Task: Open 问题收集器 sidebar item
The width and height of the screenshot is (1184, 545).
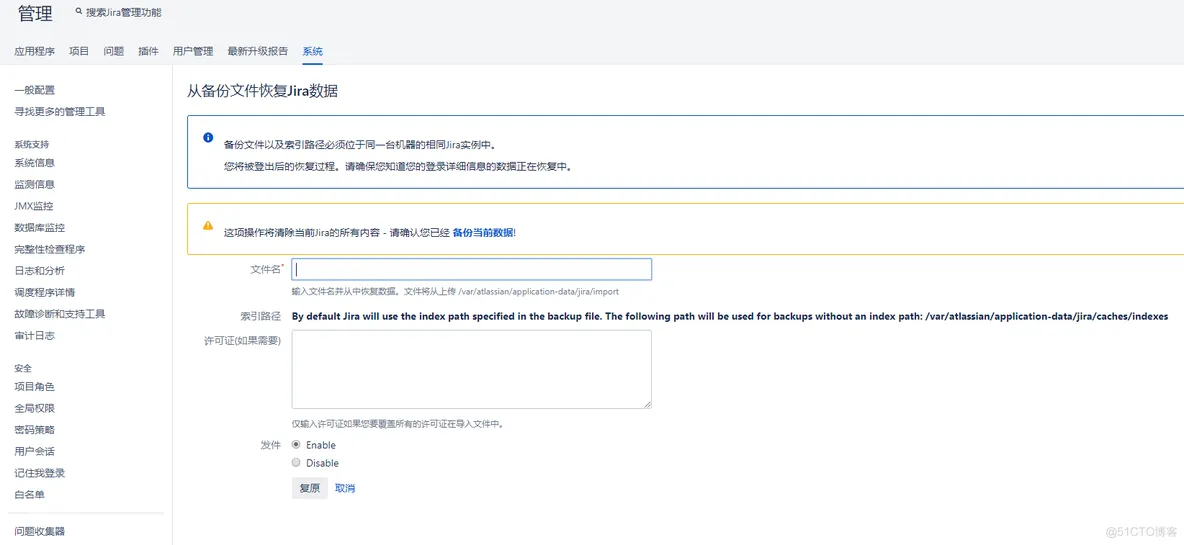Action: pyautogui.click(x=39, y=531)
